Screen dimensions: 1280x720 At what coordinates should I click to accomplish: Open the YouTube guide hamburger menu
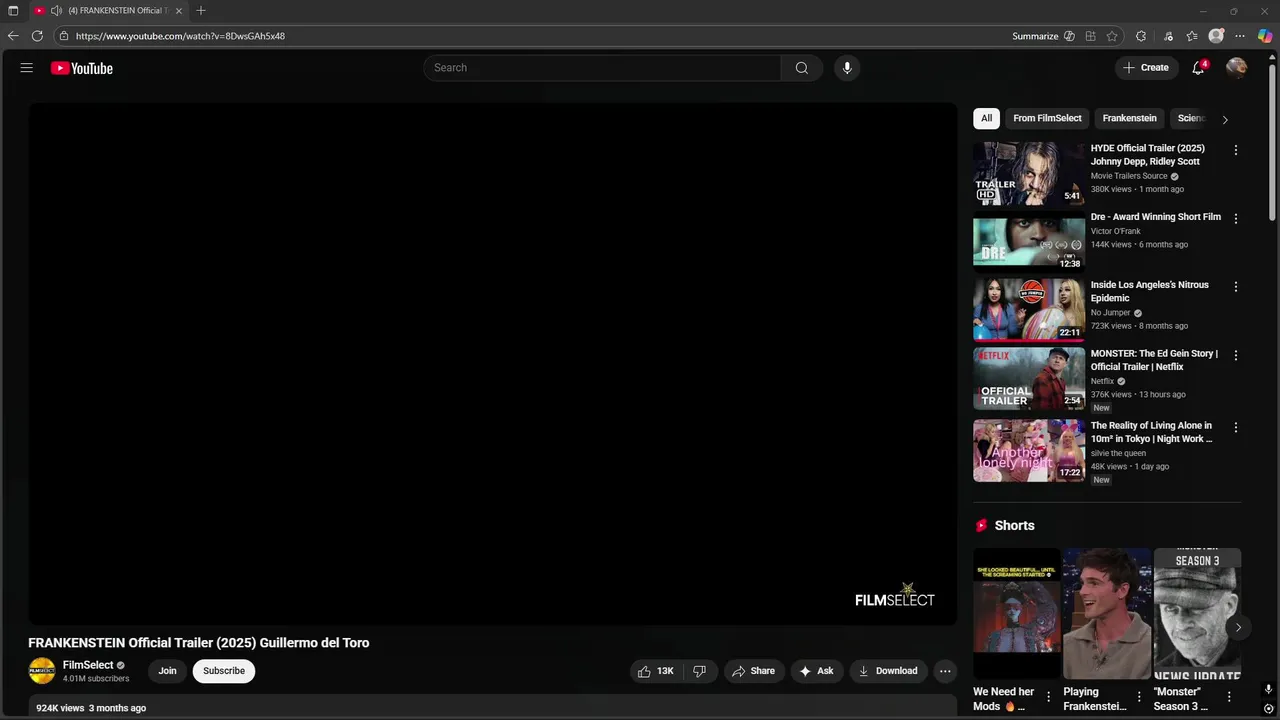tap(27, 68)
